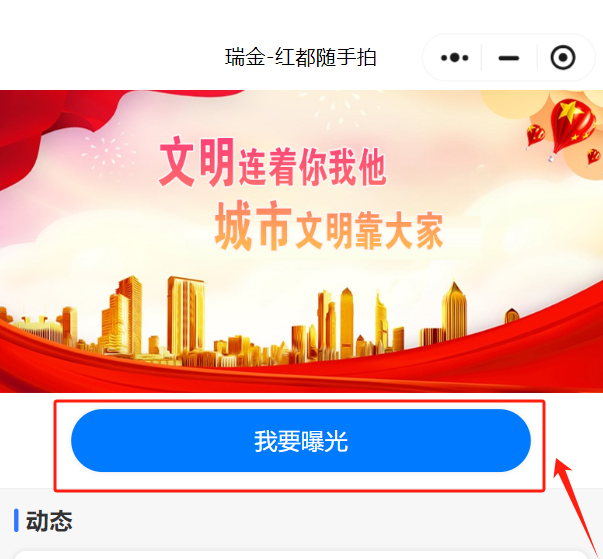This screenshot has width=603, height=559.
Task: Tap the blue 我要曝光 button
Action: tap(301, 440)
